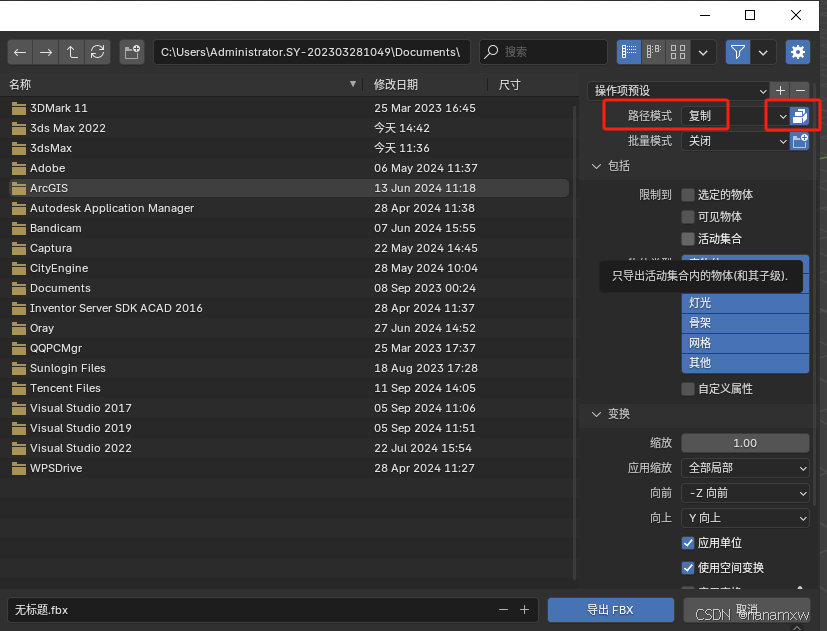Select the Tencent Files folder
Viewport: 827px width, 631px height.
[289, 388]
